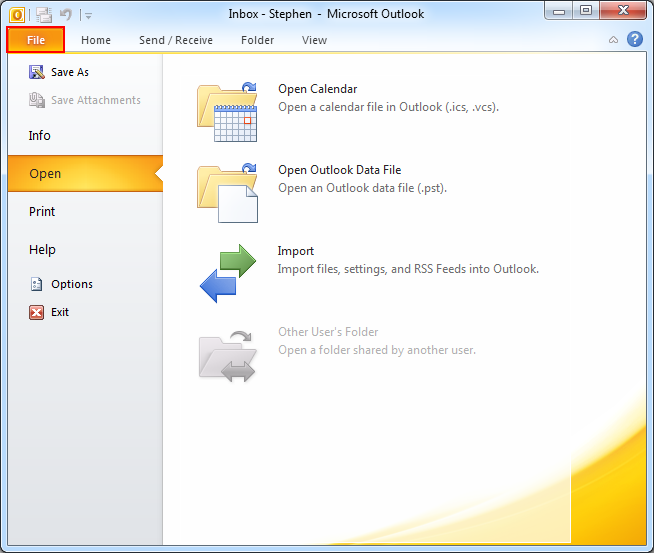Switch to the Home tab

pos(96,40)
